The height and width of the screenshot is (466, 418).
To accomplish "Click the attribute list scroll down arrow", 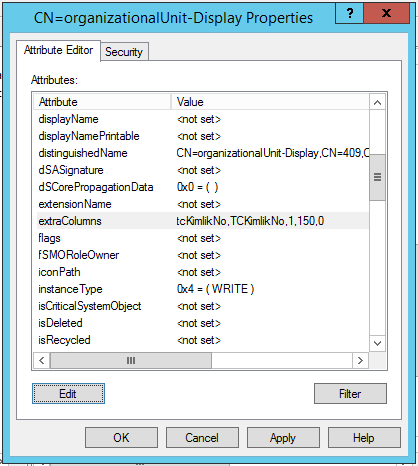I will tap(377, 343).
